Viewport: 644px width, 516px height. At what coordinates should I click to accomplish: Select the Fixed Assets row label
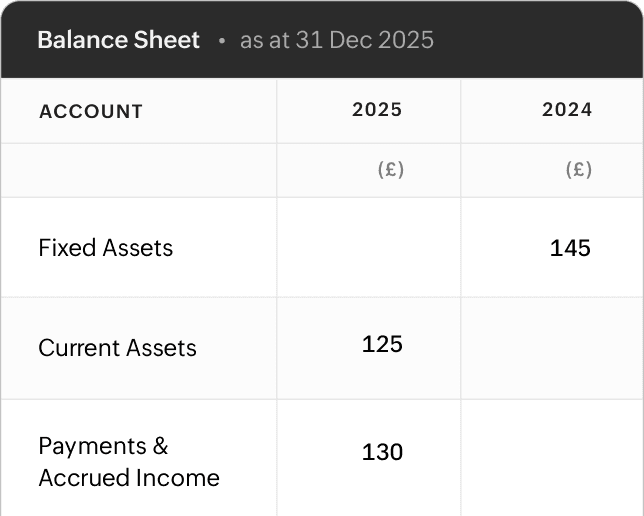point(105,248)
